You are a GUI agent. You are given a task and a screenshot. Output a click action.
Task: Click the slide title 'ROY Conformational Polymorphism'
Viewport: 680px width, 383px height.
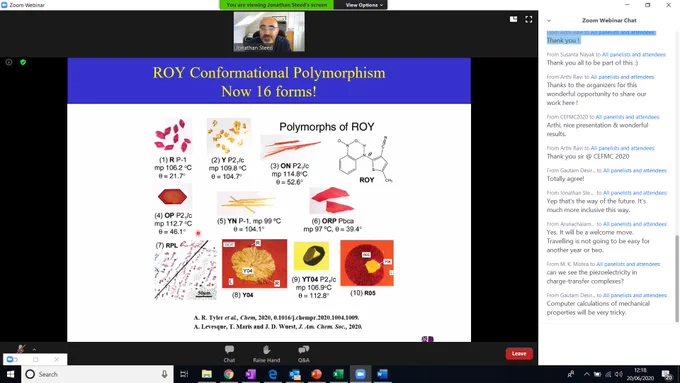(x=269, y=72)
